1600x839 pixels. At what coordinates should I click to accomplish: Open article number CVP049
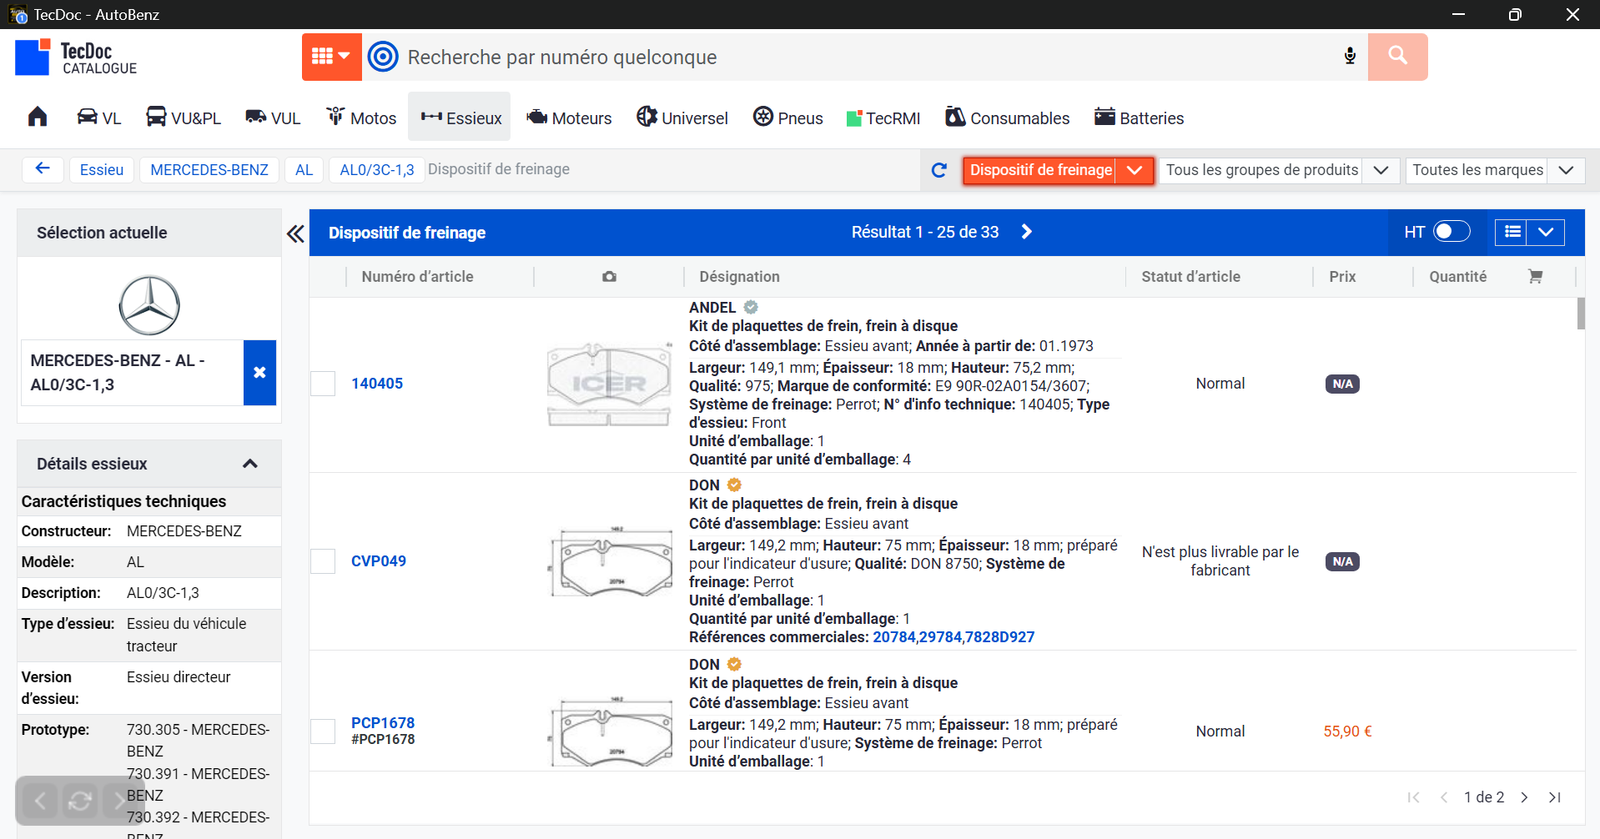click(x=379, y=562)
